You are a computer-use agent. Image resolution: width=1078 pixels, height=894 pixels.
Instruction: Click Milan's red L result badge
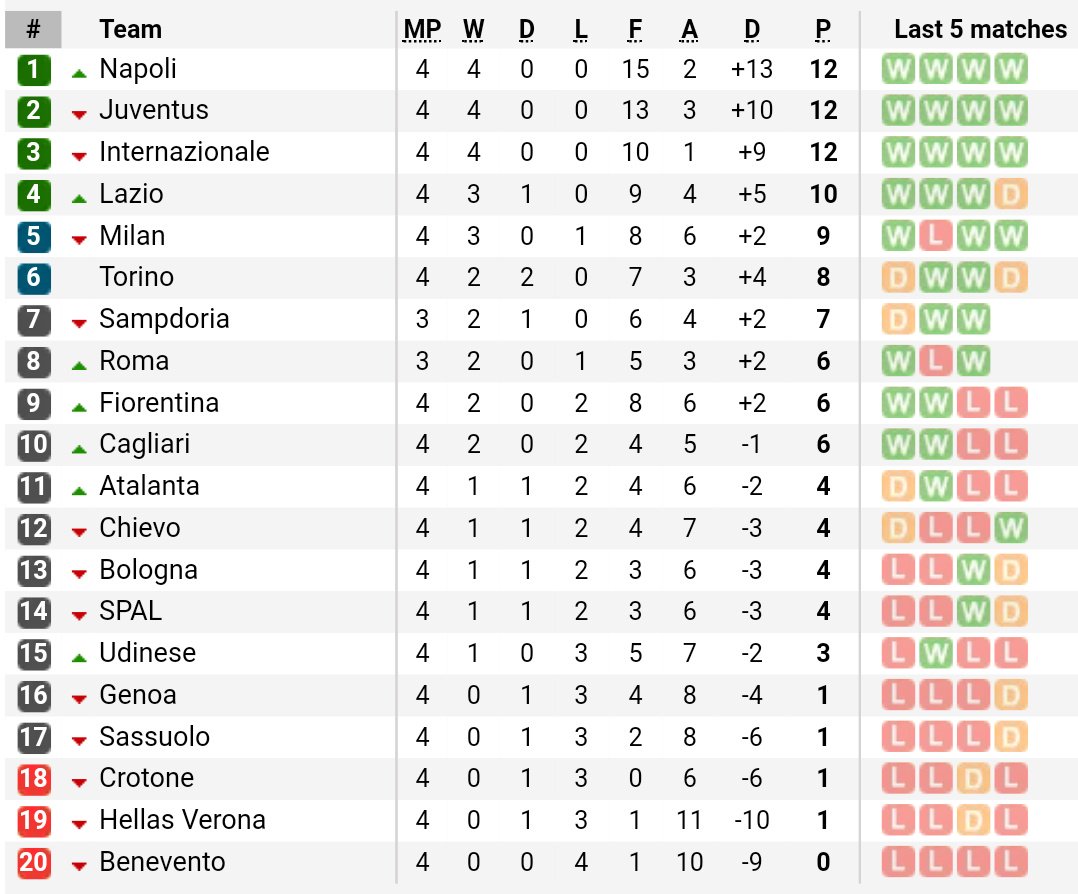[x=935, y=237]
